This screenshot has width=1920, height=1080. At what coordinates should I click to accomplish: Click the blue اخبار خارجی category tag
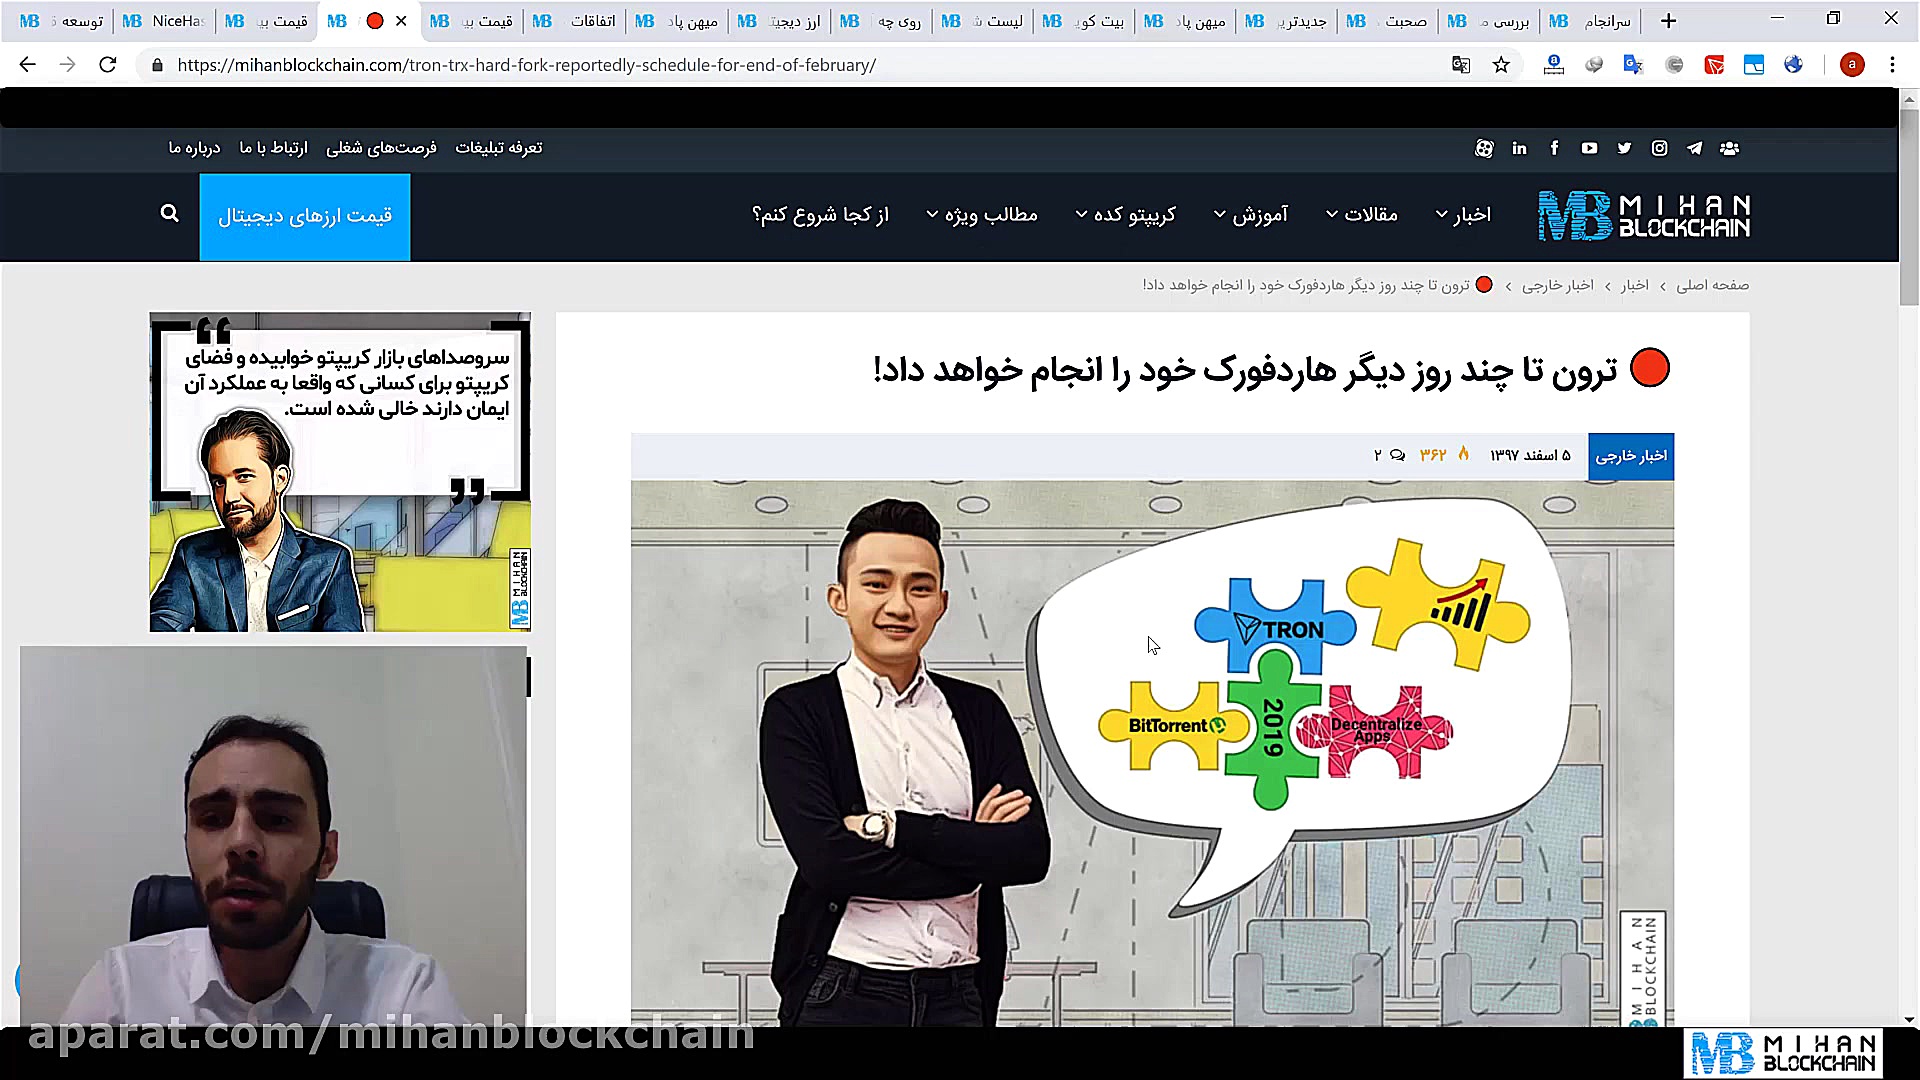click(1631, 456)
